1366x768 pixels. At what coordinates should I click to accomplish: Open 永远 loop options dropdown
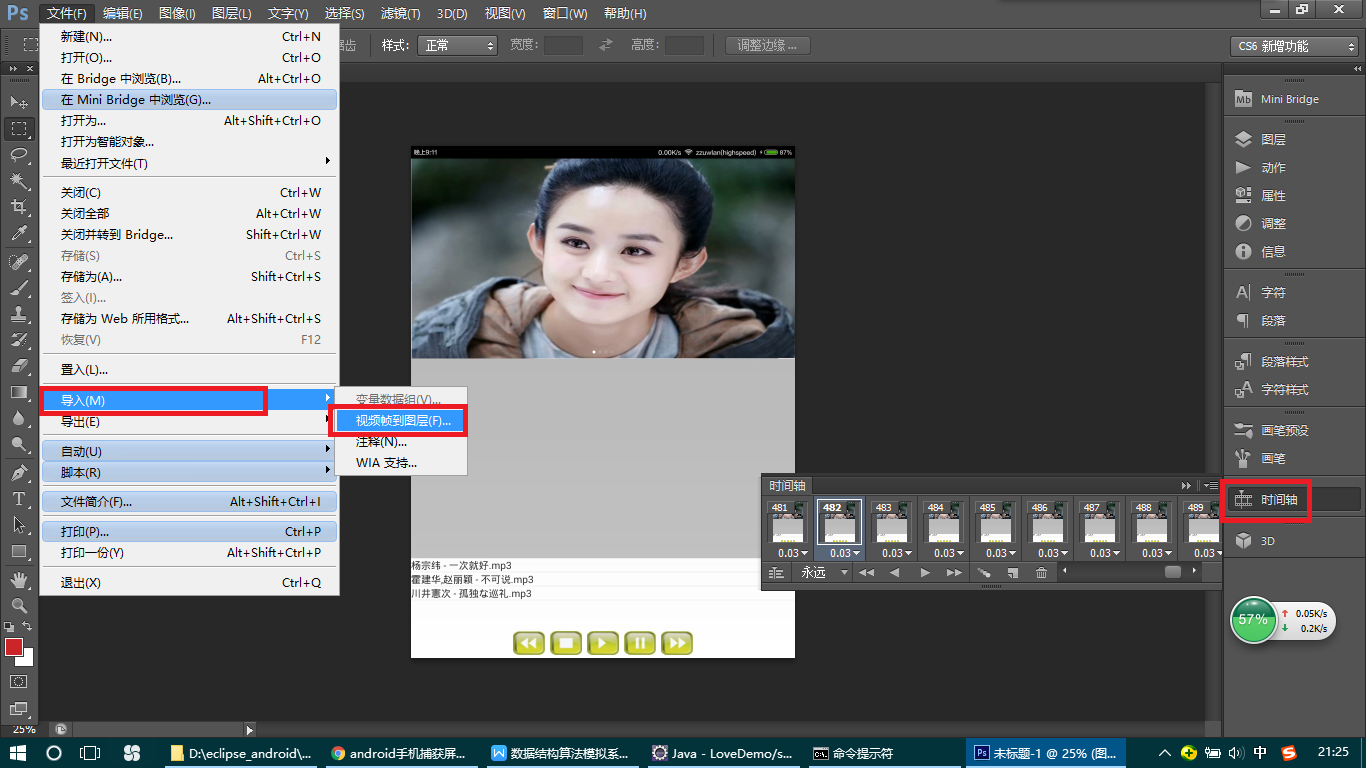[824, 573]
